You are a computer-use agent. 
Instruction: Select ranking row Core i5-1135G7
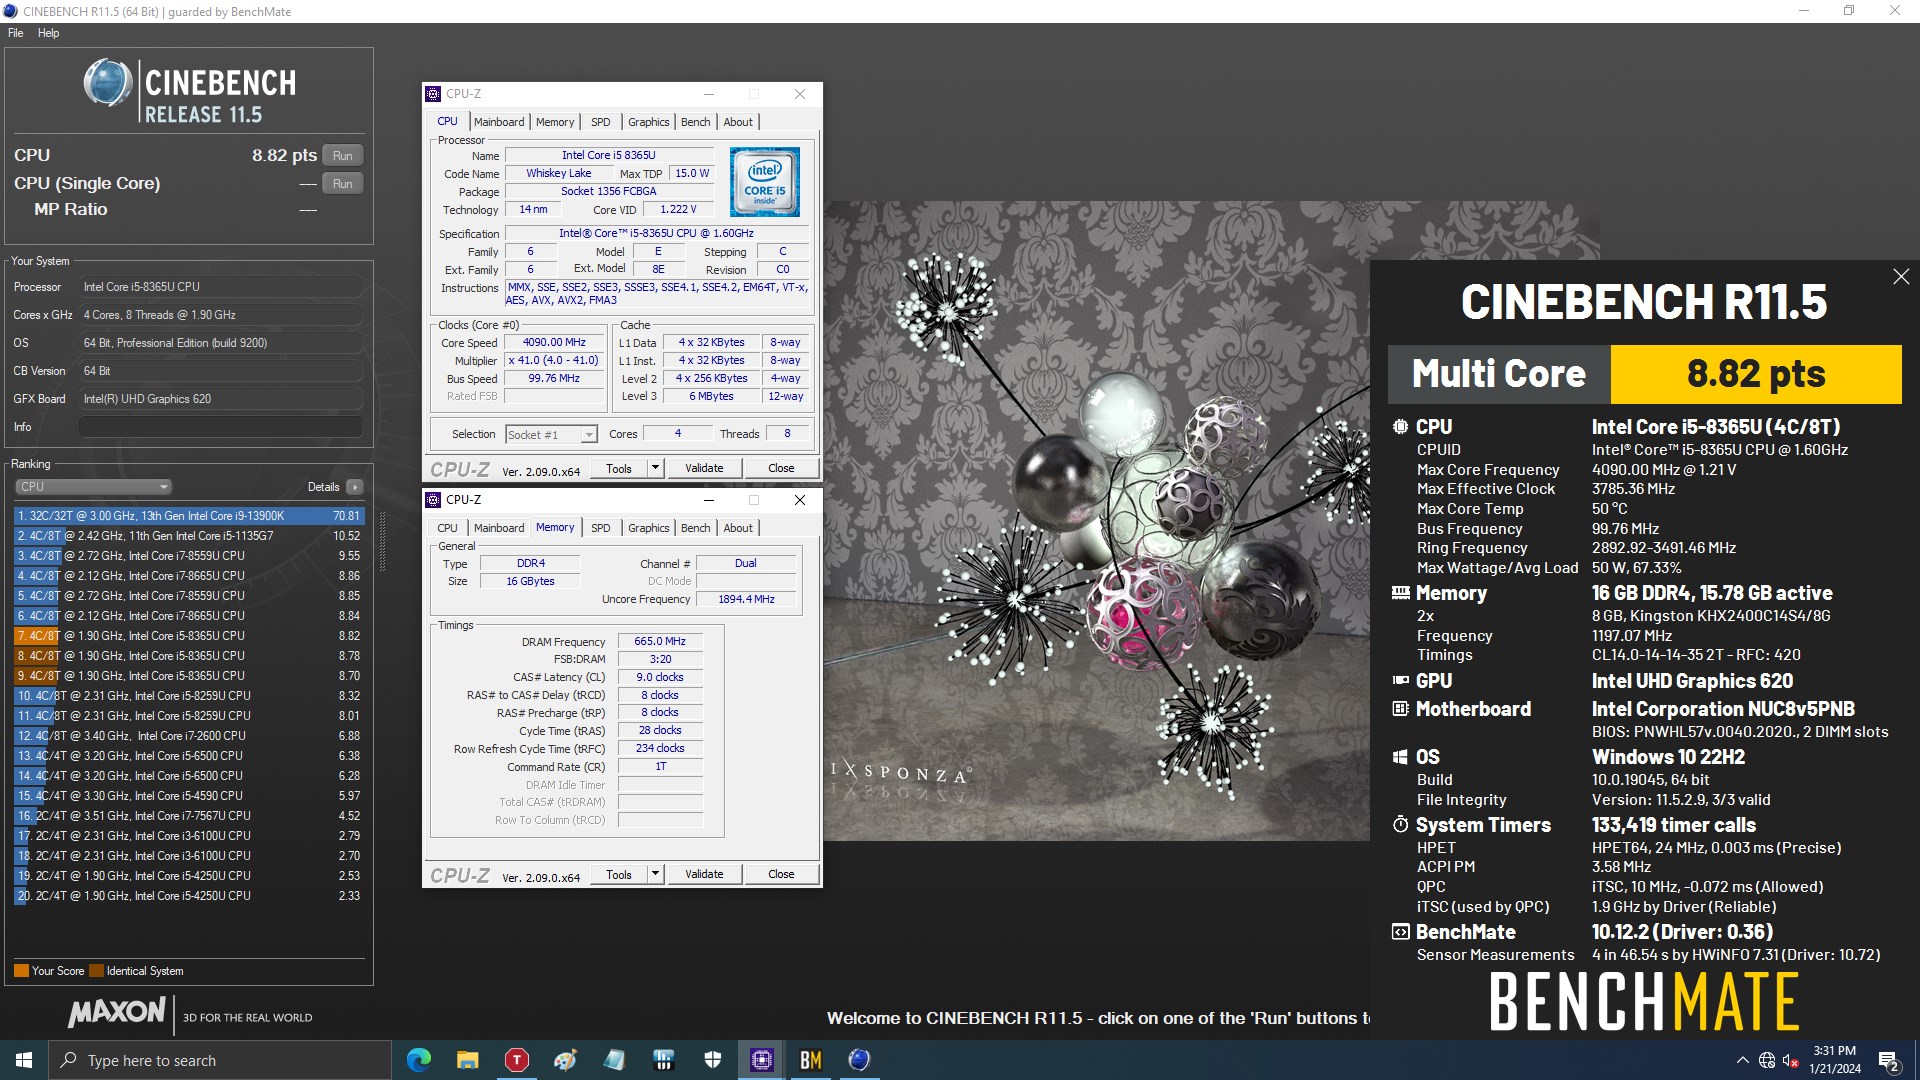pos(189,536)
